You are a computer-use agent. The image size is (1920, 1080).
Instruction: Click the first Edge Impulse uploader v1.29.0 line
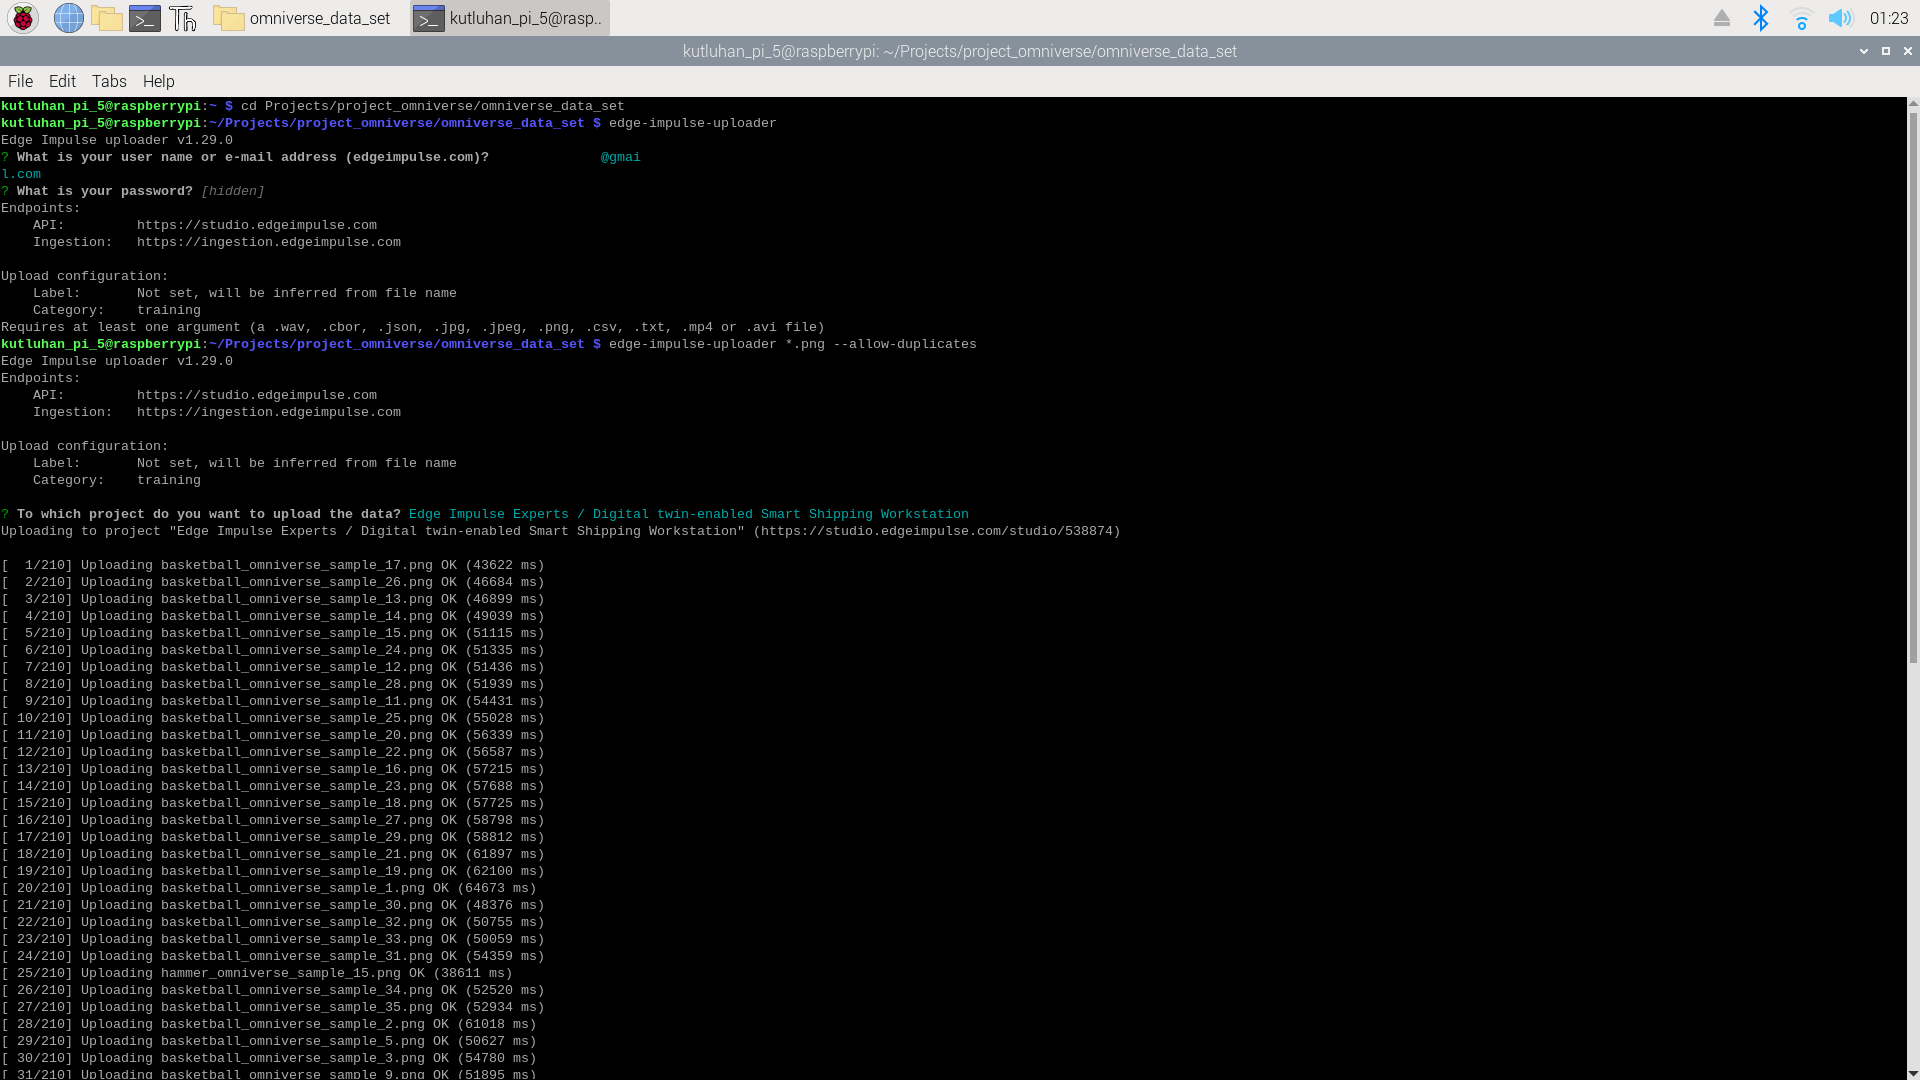click(x=117, y=140)
